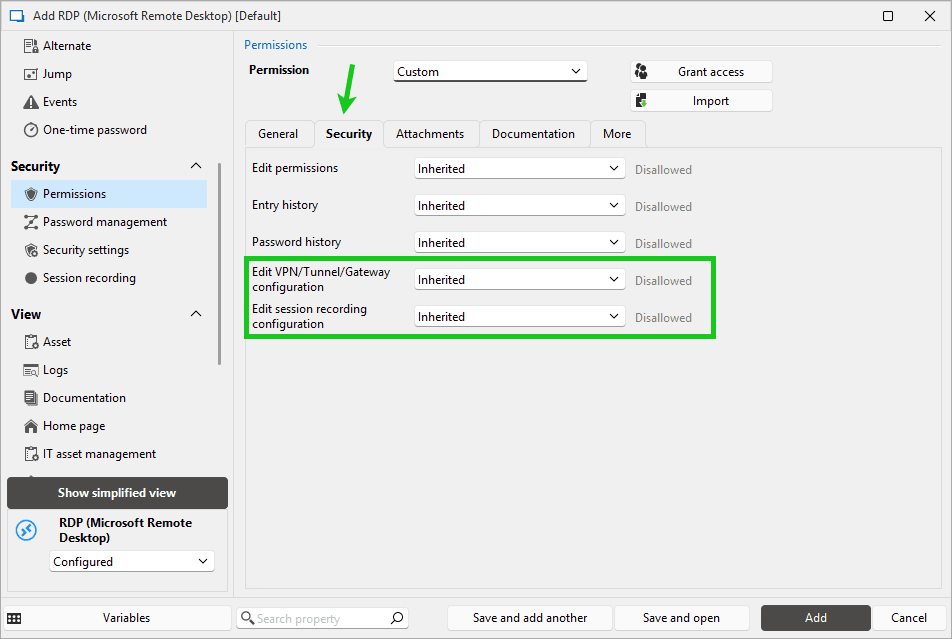The image size is (952, 639).
Task: Open the Configured dropdown for RDP
Action: [131, 561]
